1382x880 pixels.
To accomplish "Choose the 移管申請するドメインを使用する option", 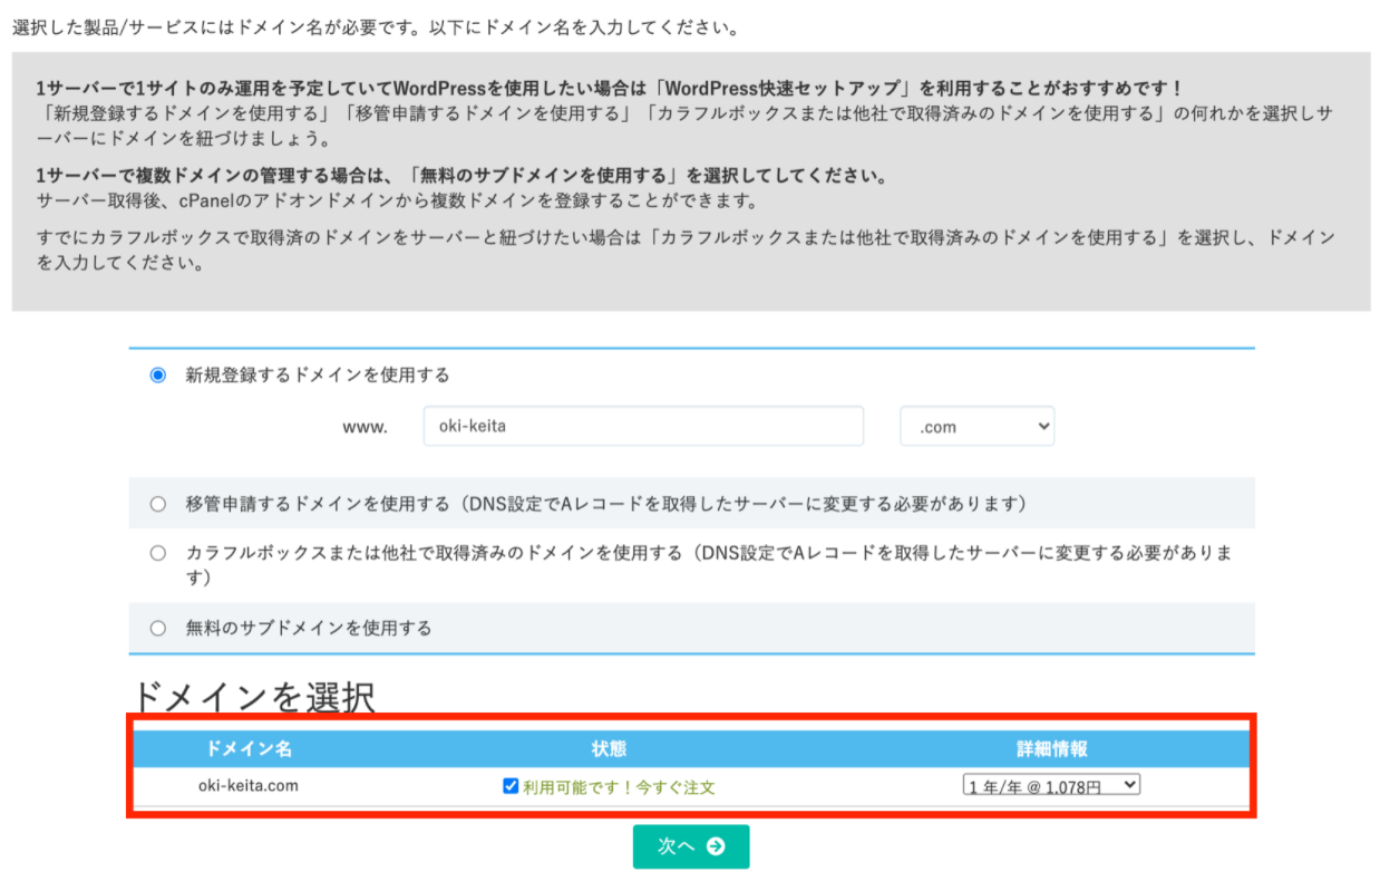I will (157, 504).
